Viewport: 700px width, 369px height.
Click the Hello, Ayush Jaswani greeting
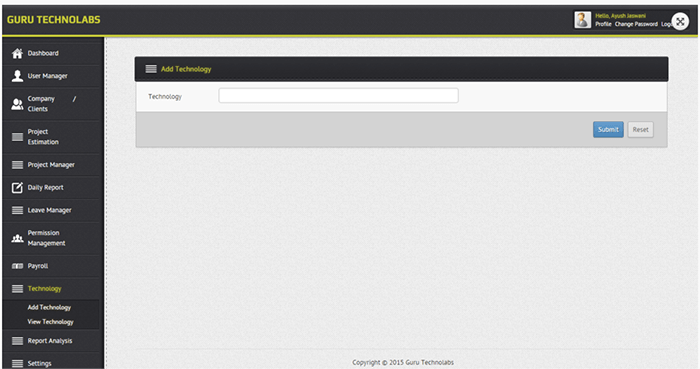(620, 16)
